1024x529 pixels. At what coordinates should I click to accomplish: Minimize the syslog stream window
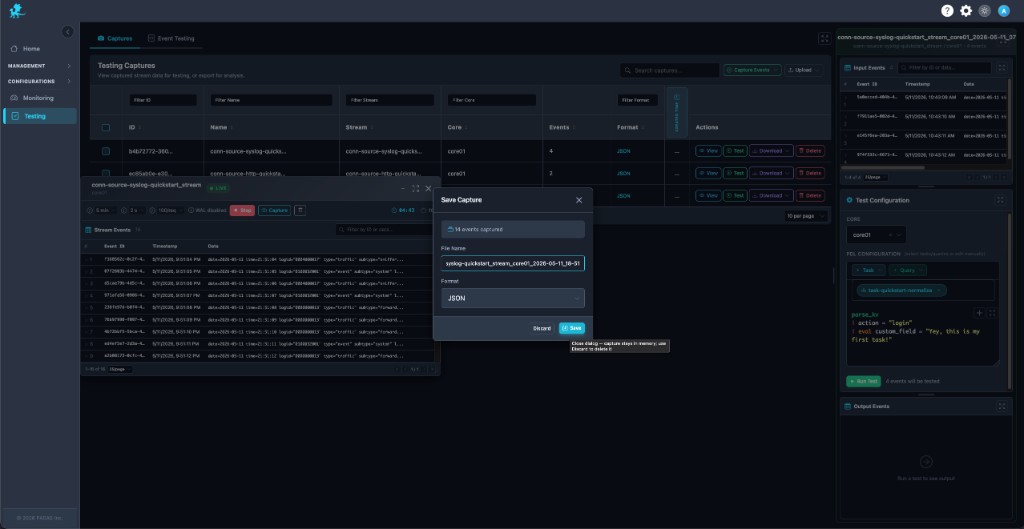tap(403, 189)
